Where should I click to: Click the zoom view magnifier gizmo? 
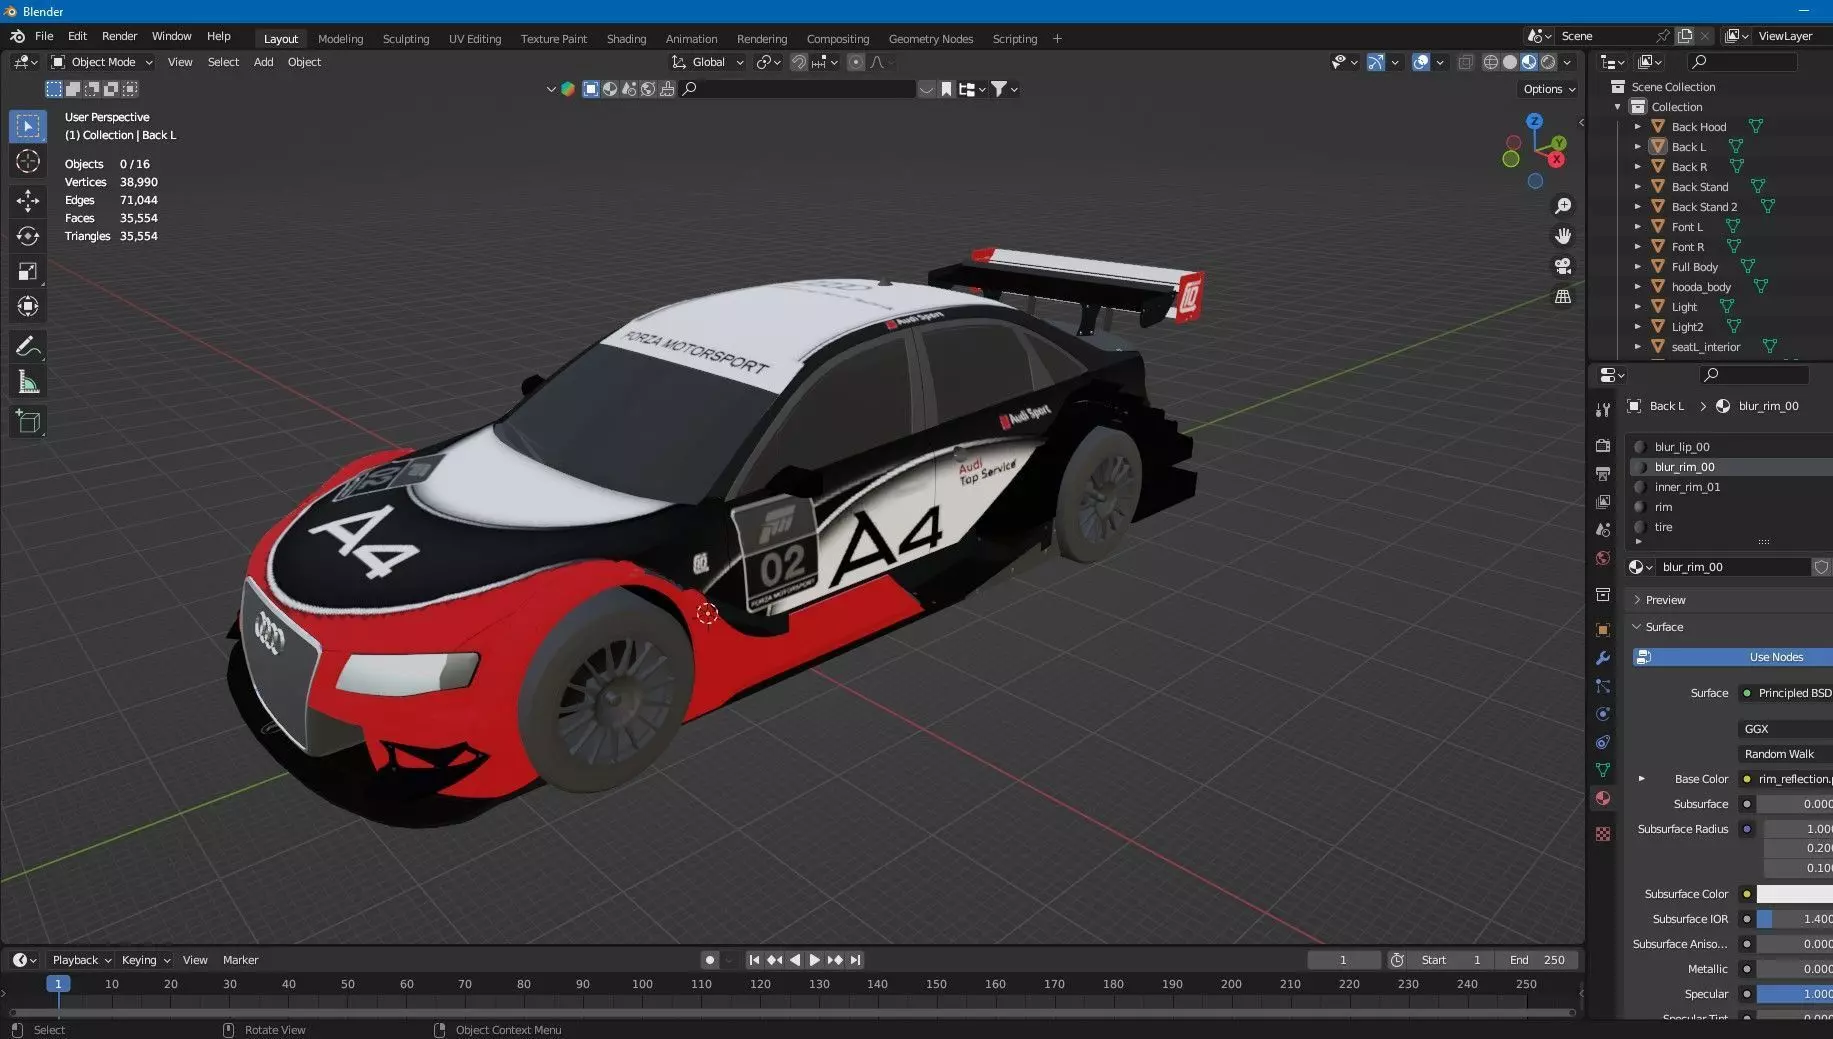pyautogui.click(x=1562, y=206)
